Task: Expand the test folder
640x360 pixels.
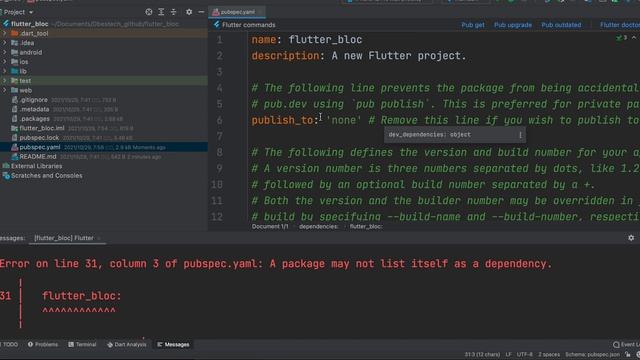Action: (x=5, y=81)
